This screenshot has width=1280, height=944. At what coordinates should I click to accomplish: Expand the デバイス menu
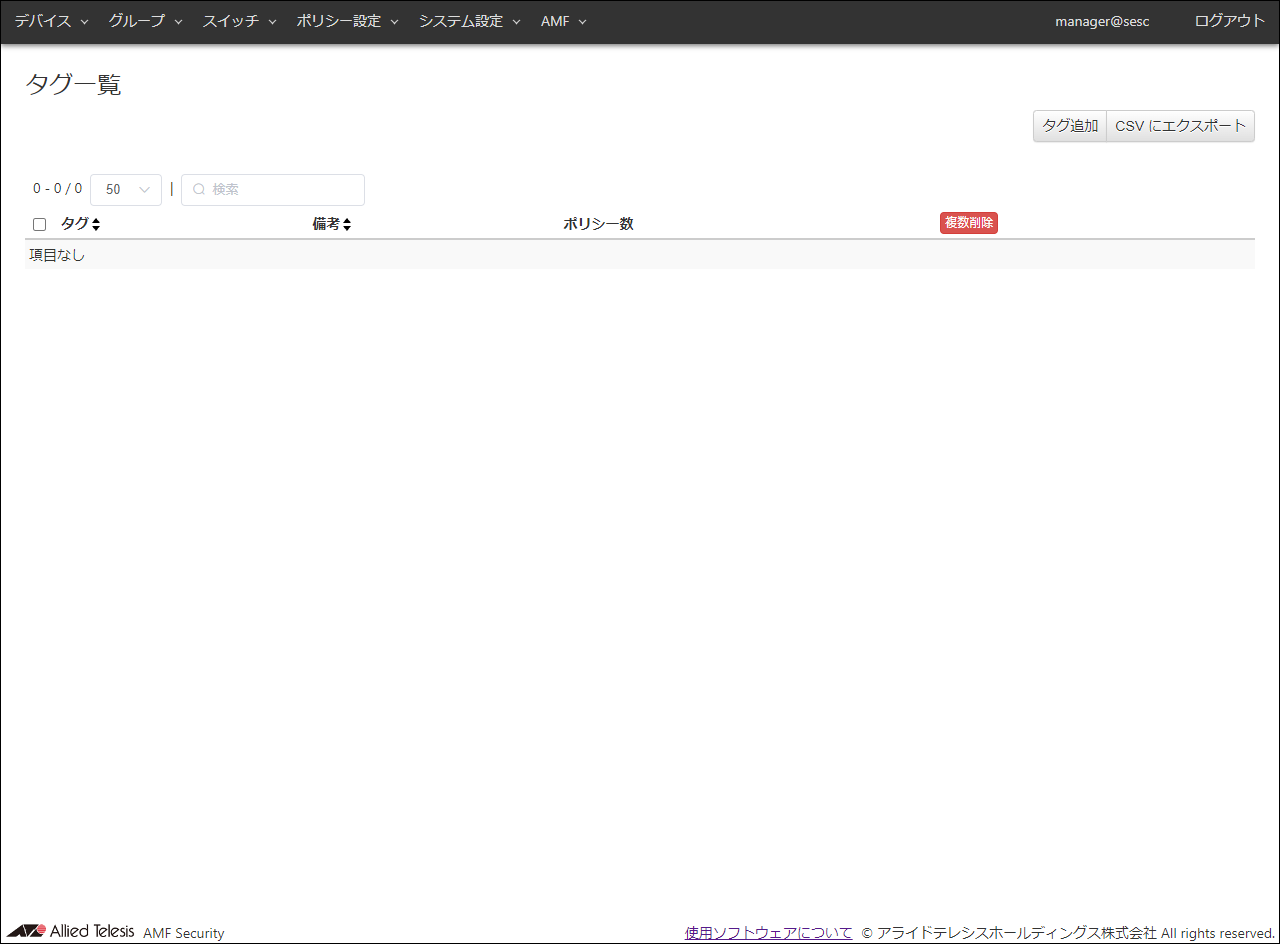[x=51, y=21]
